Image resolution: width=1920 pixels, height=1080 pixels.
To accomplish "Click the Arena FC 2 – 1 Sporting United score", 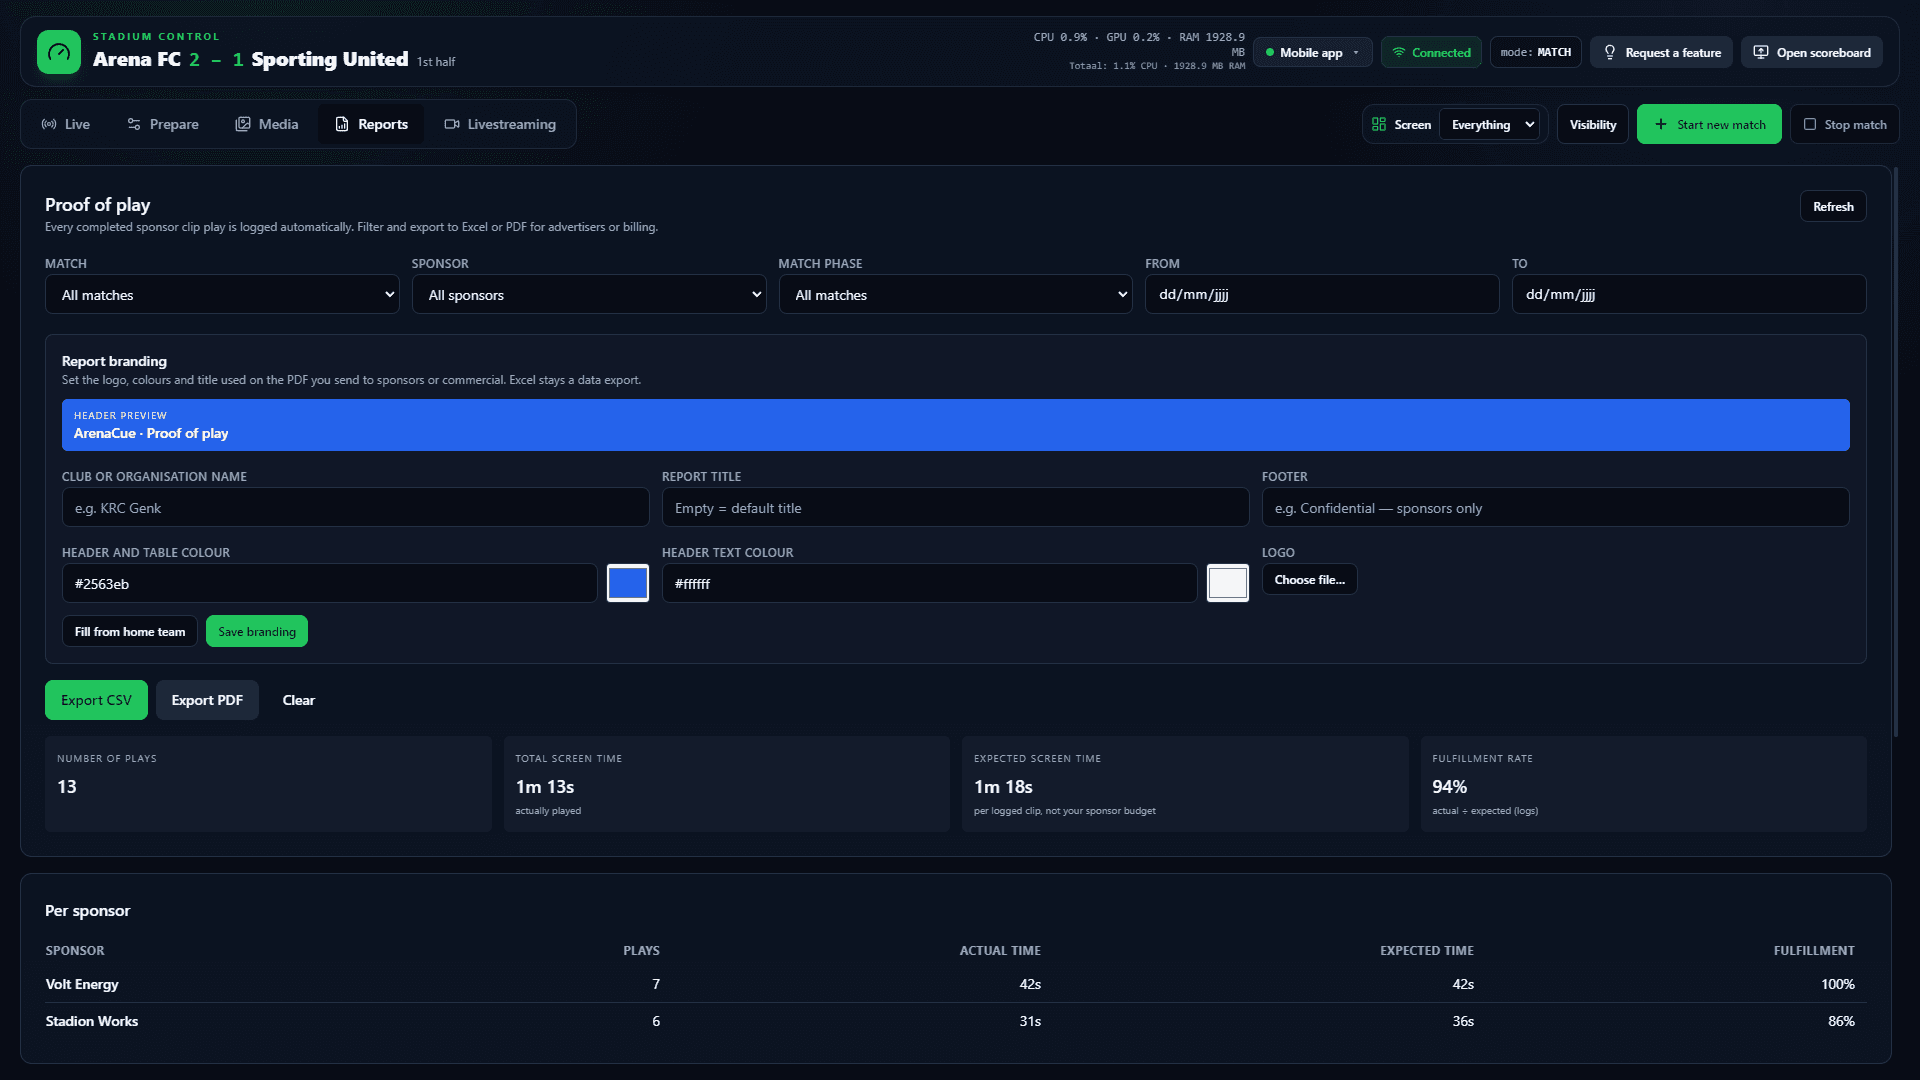I will tap(250, 59).
